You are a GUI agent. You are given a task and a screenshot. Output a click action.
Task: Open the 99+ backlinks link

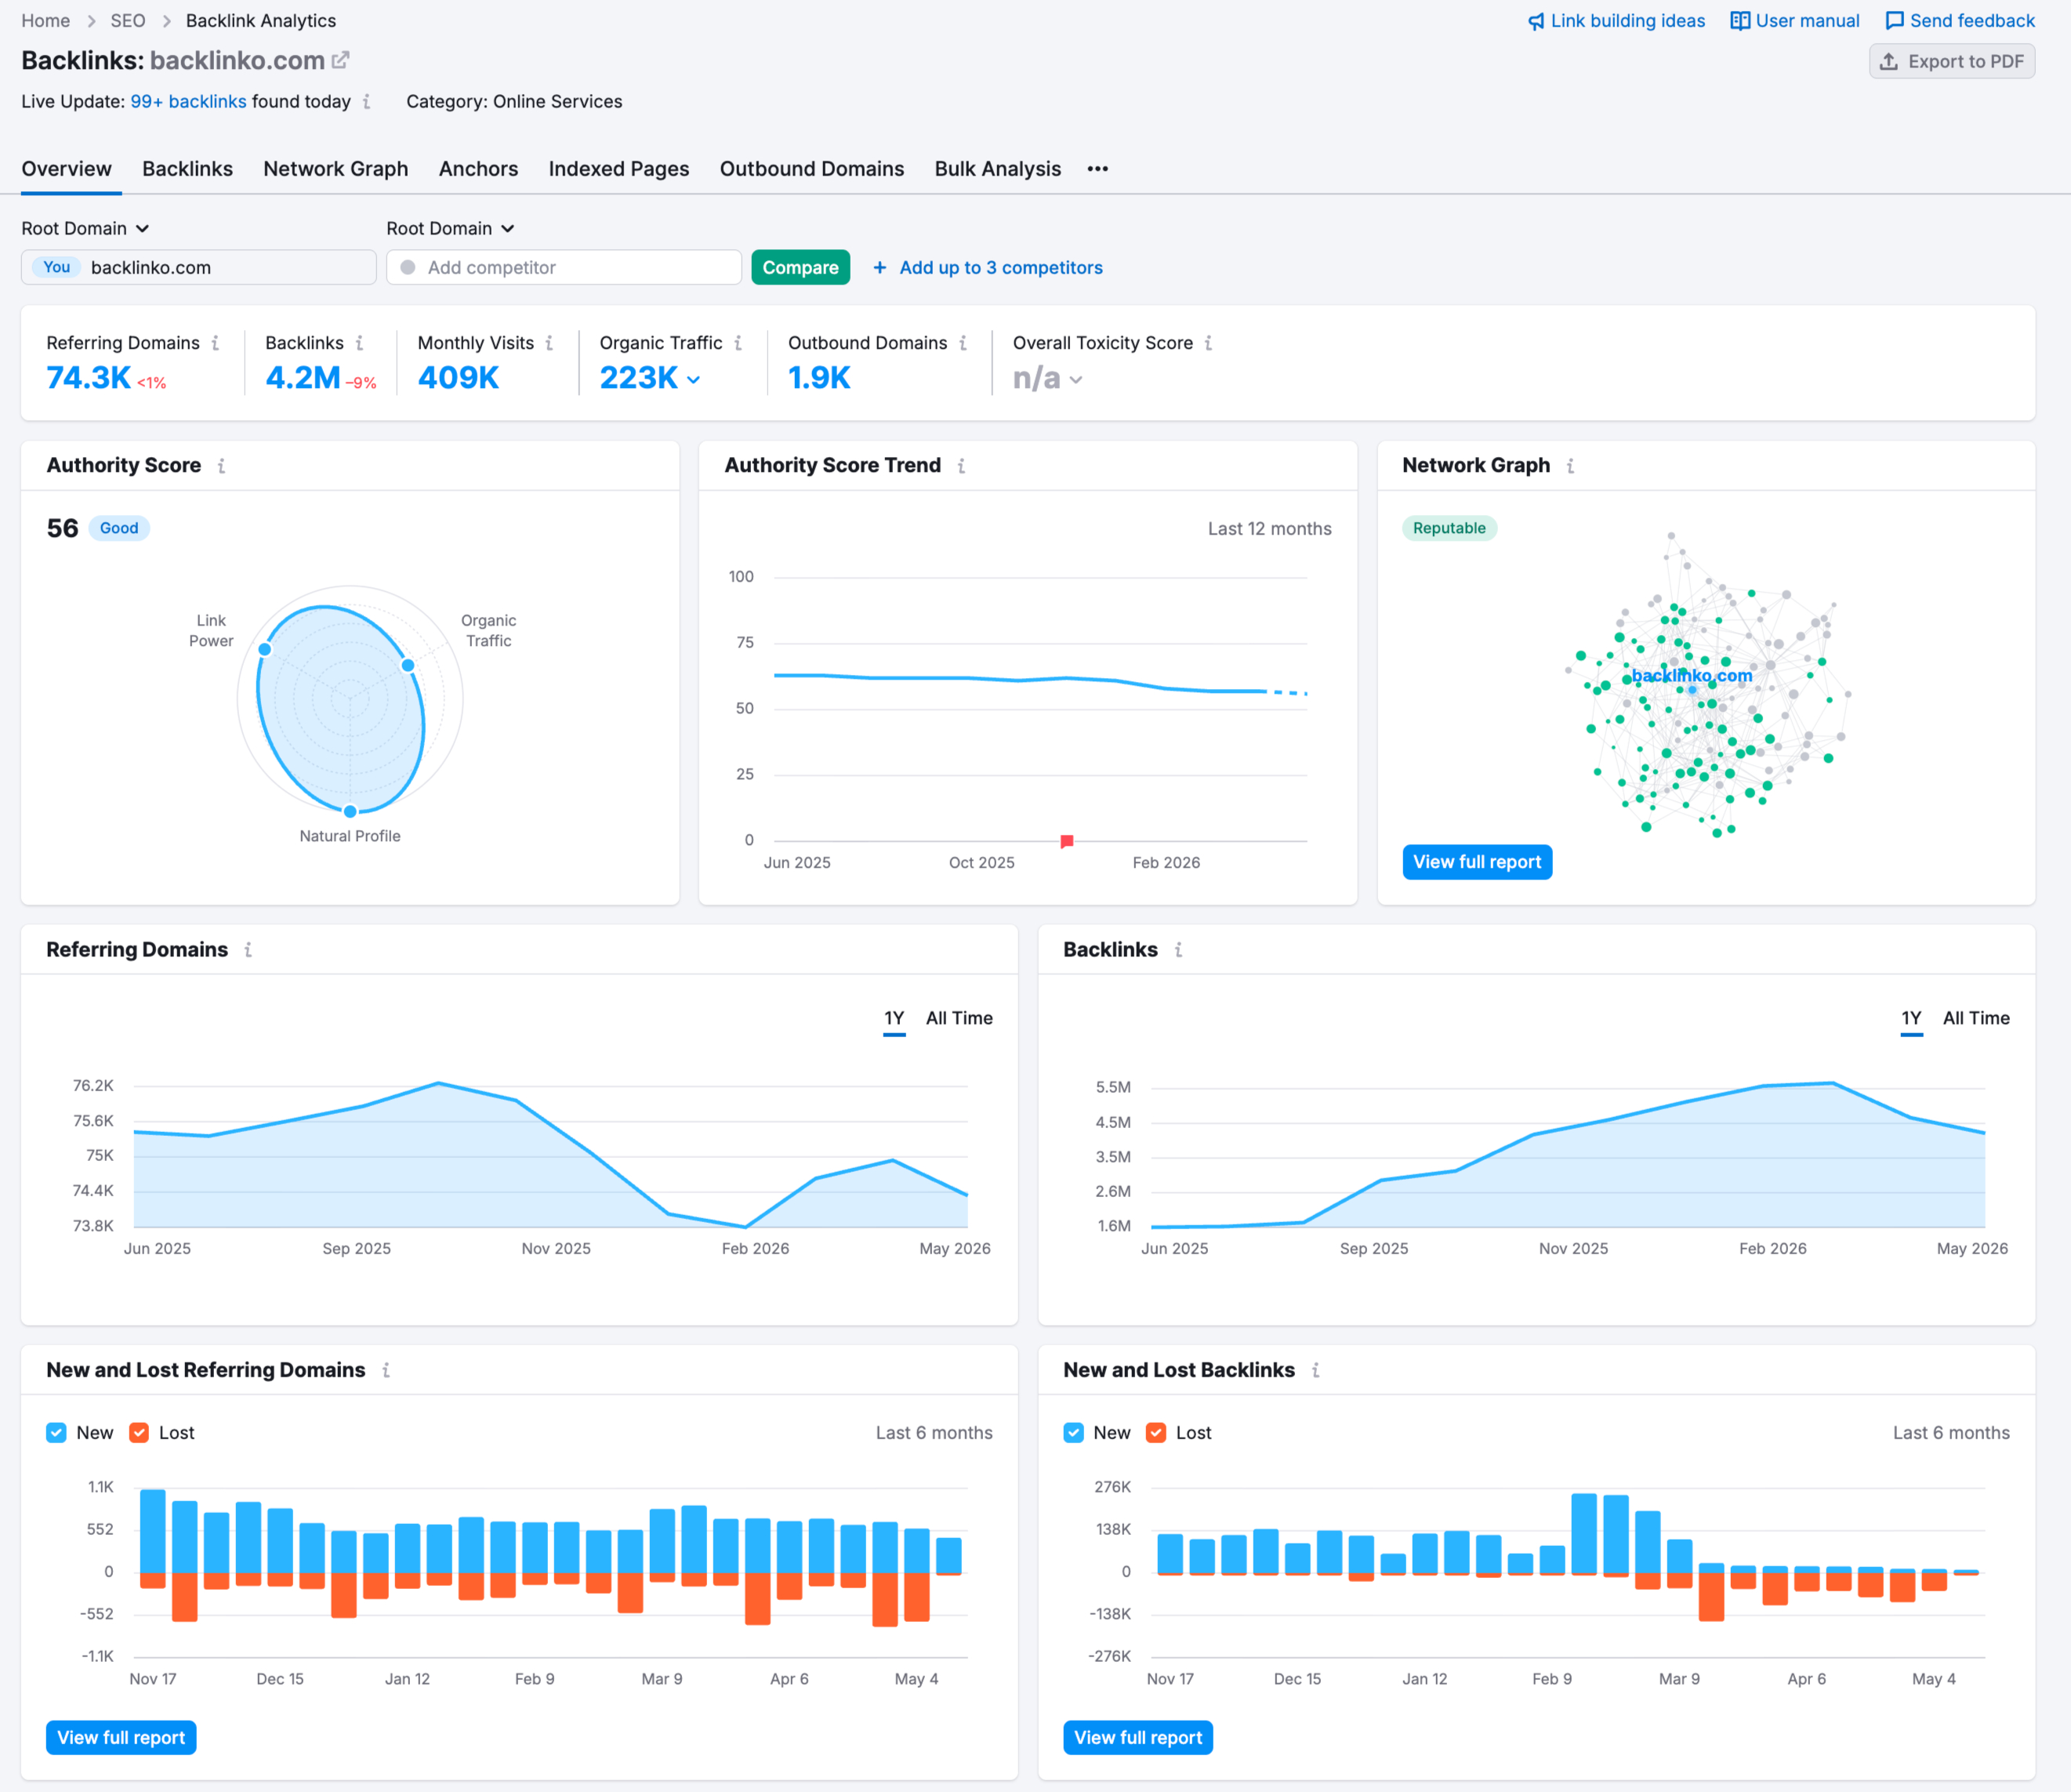click(x=188, y=102)
